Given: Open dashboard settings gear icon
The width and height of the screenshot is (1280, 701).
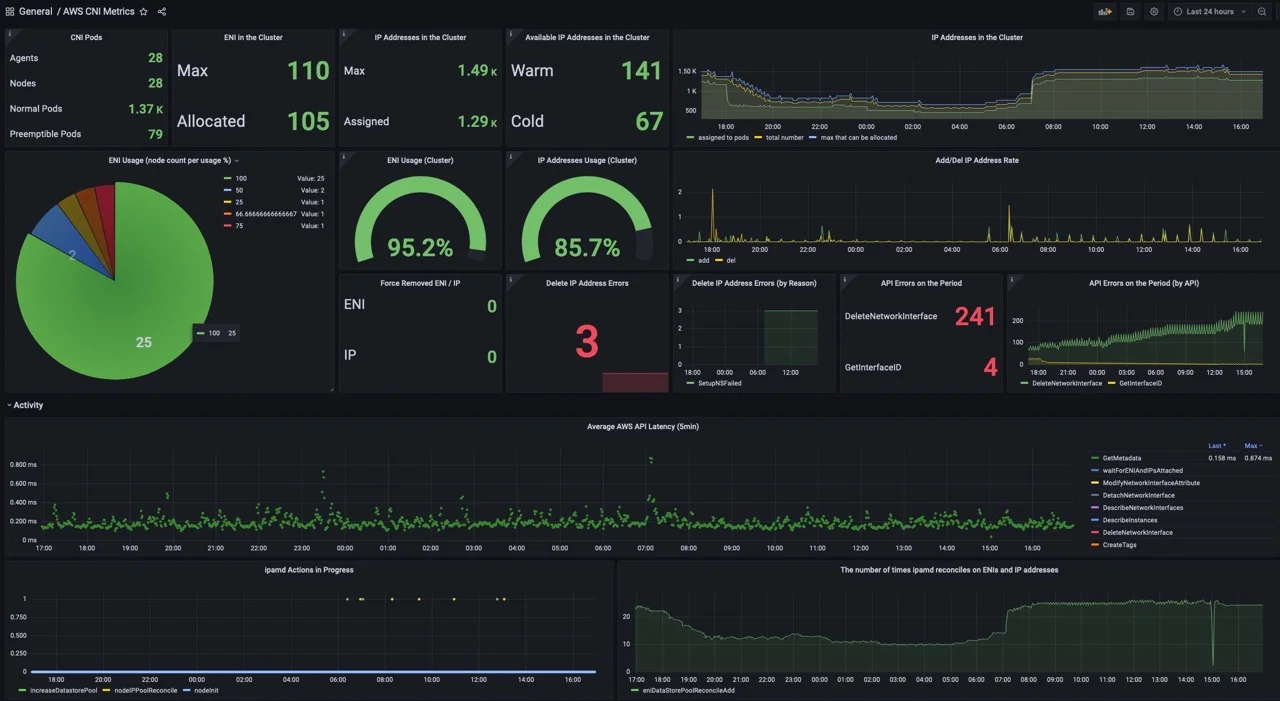Looking at the screenshot, I should (x=1154, y=12).
